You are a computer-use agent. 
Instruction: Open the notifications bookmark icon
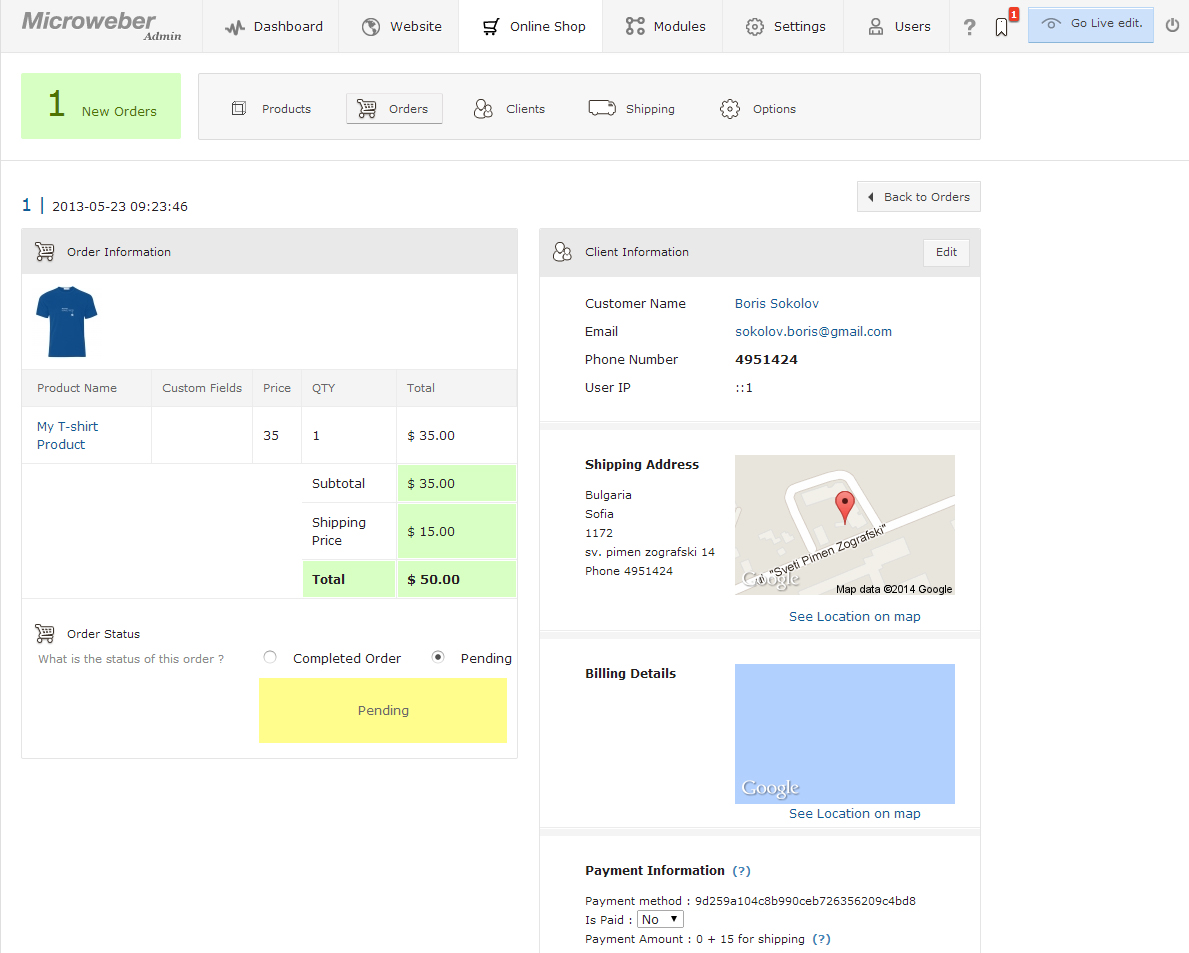click(x=1001, y=27)
